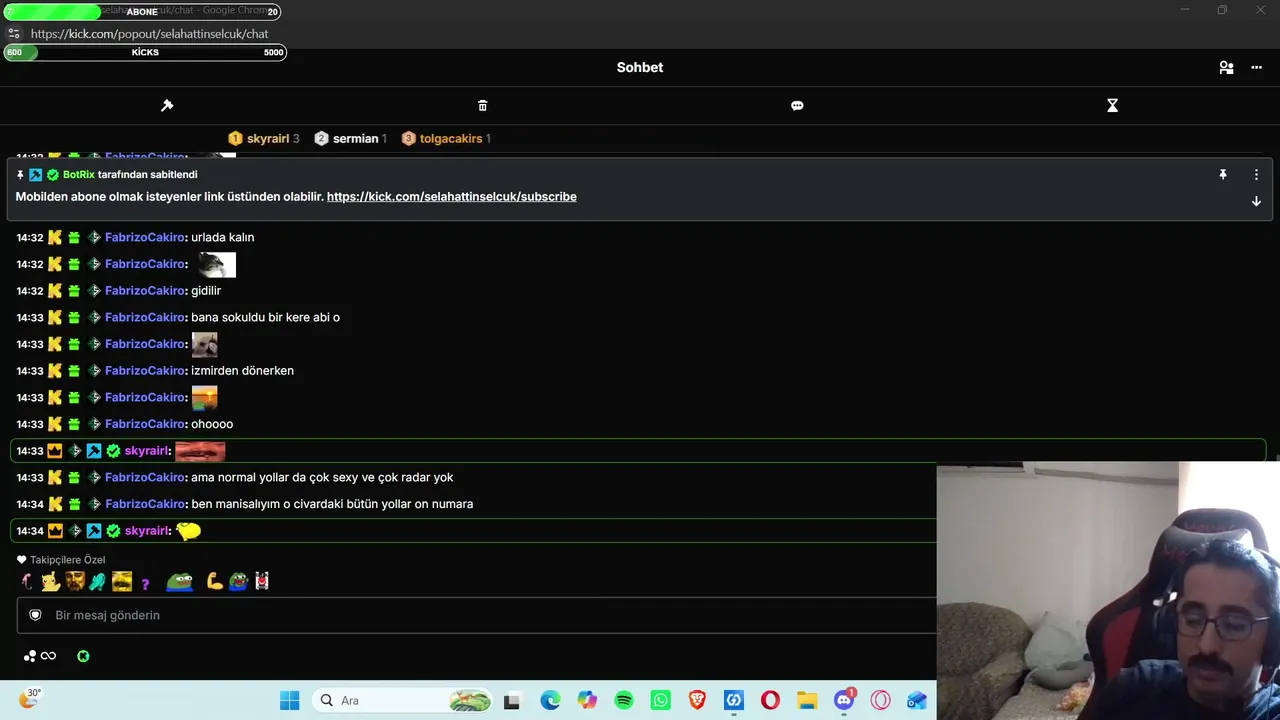Insert the teal dancing alien emote
Screen dimensions: 1280x720
pos(97,581)
